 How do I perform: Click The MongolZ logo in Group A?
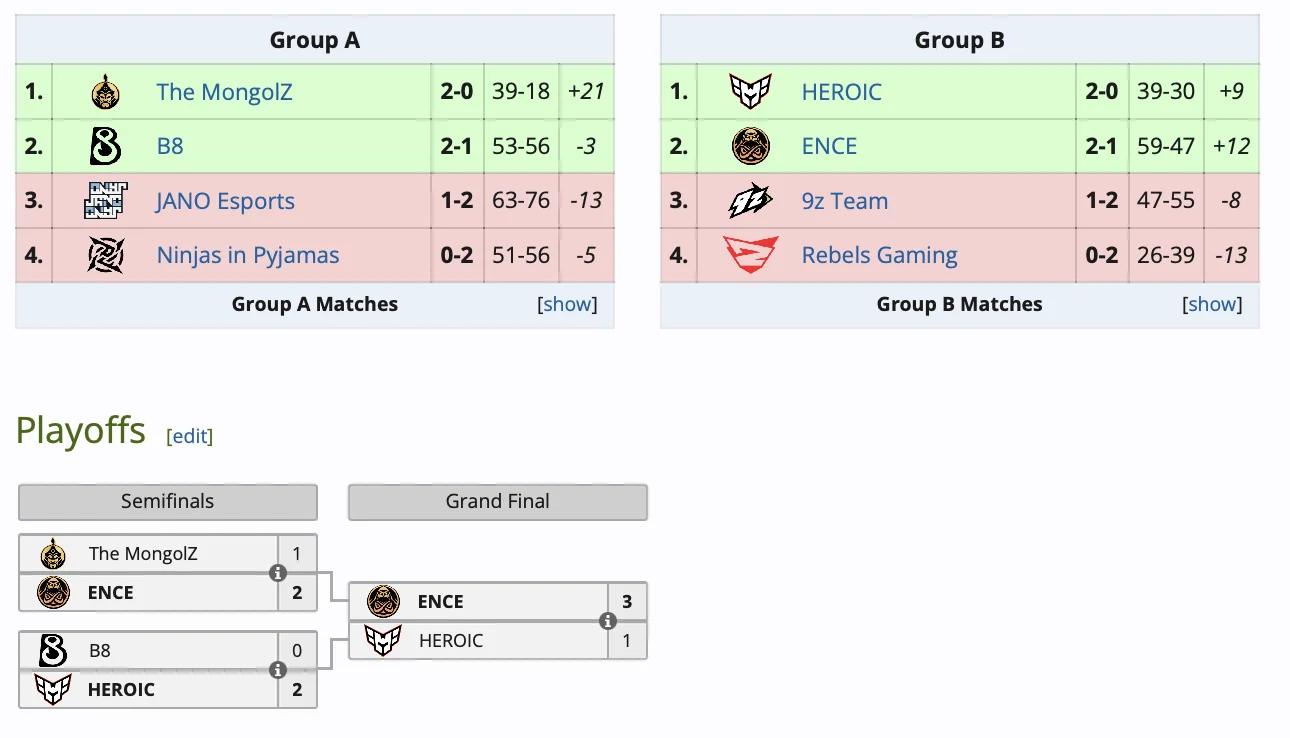pyautogui.click(x=105, y=92)
